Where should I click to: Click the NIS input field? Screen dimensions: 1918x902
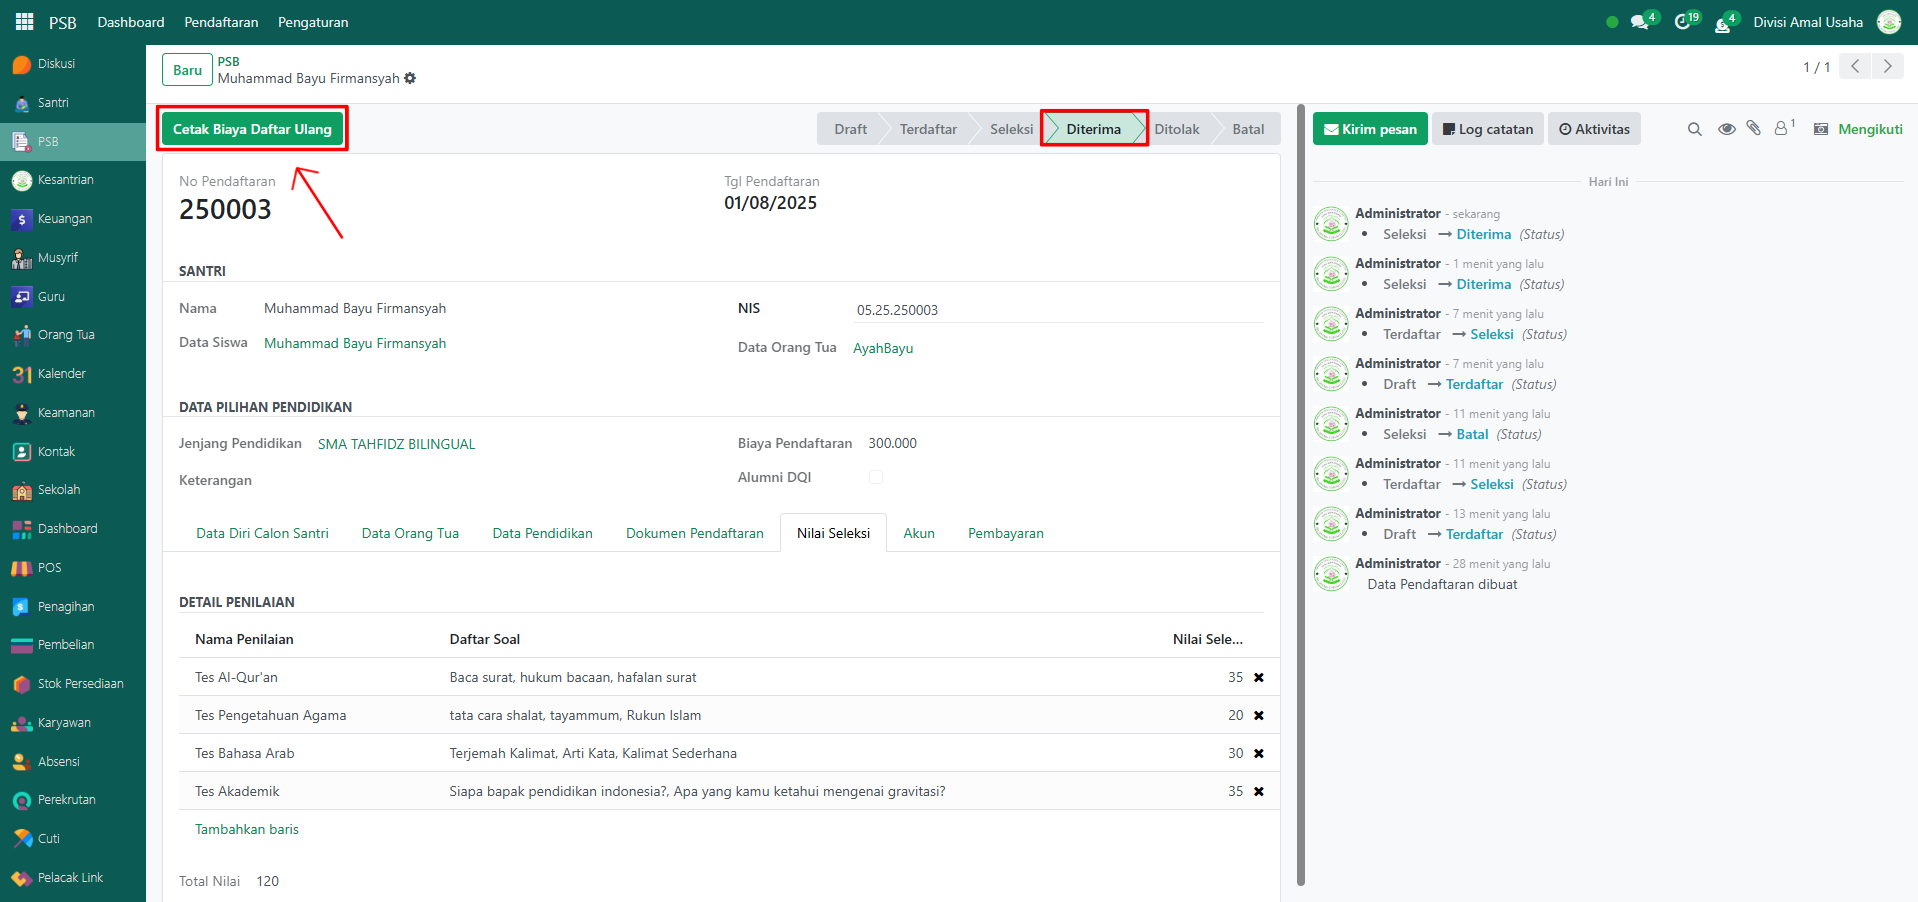[x=1058, y=310]
